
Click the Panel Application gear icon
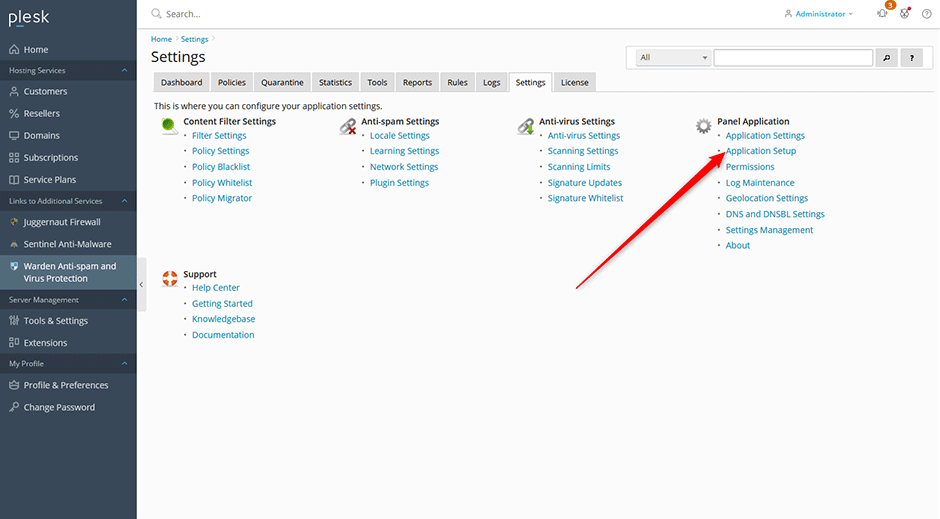703,126
